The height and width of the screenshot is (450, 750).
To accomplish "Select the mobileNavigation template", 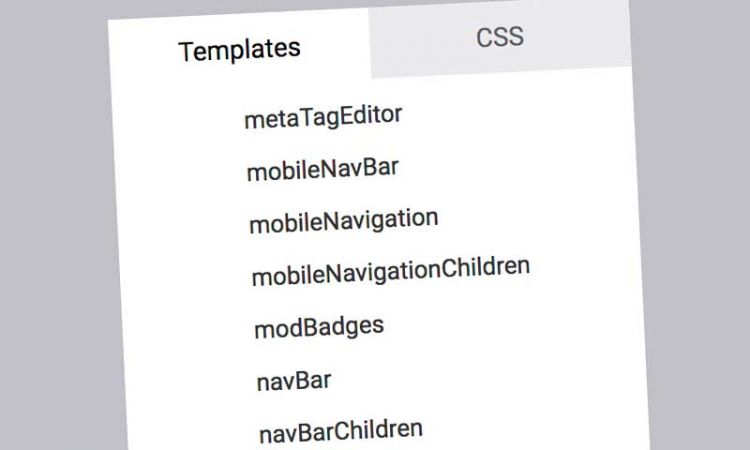I will 344,220.
